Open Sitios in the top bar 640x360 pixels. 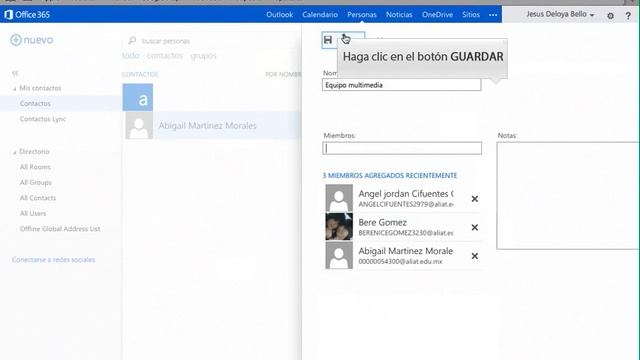471,15
